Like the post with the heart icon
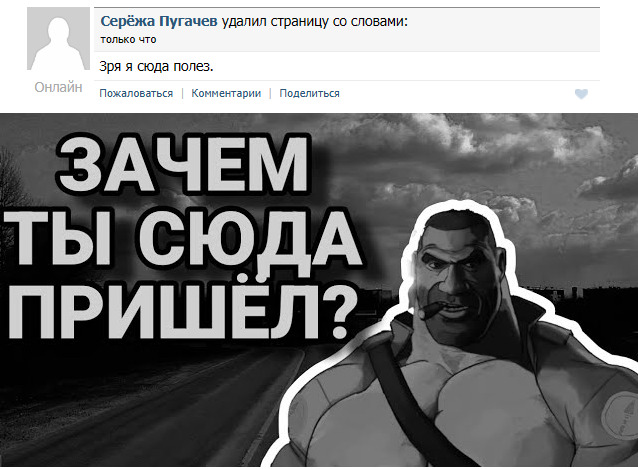This screenshot has height=469, width=638. (x=581, y=94)
